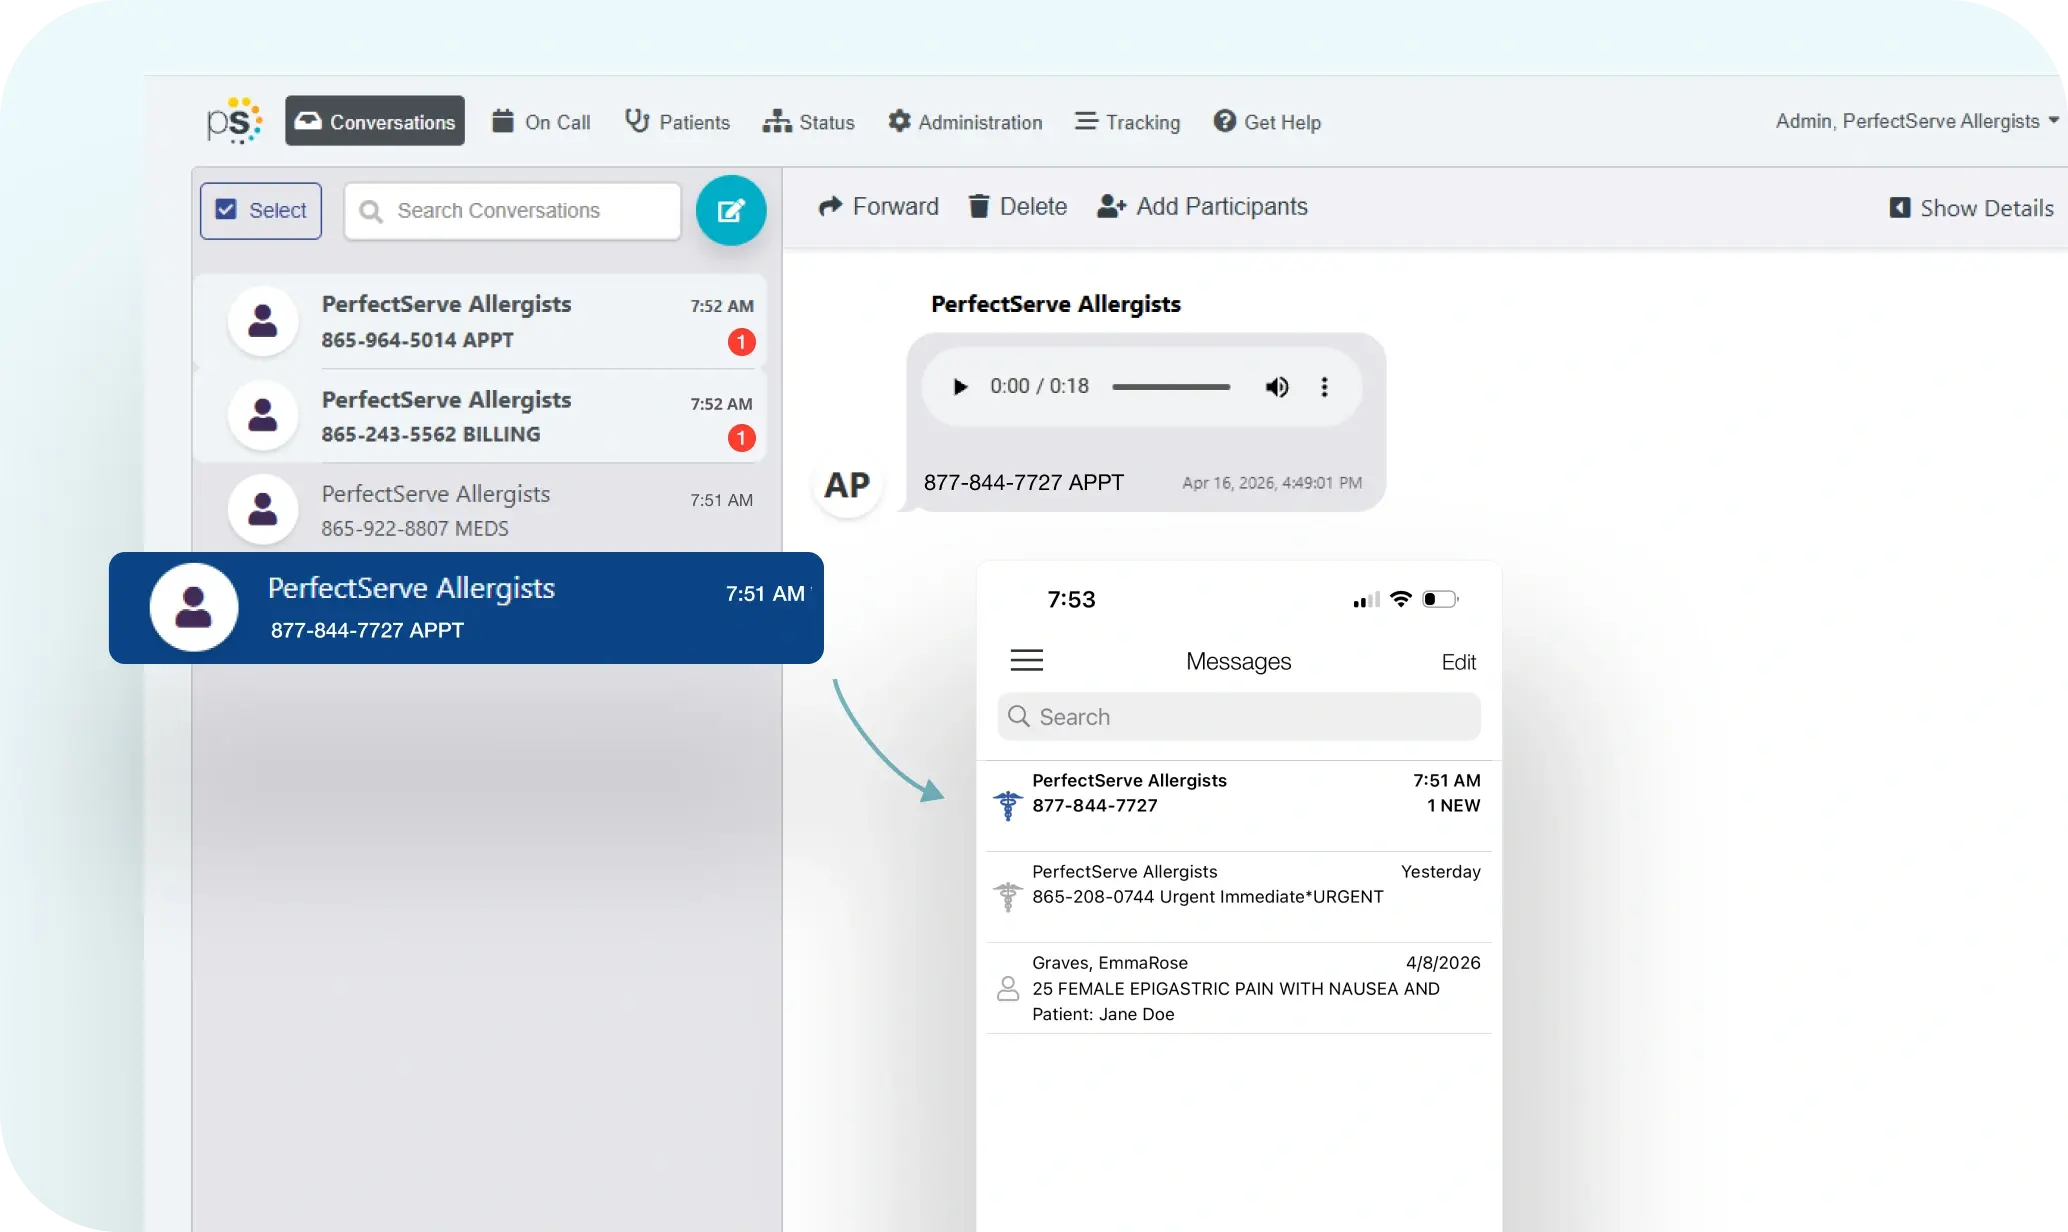Open the mobile hamburger menu
Screen dimensions: 2068x1232
click(1027, 660)
